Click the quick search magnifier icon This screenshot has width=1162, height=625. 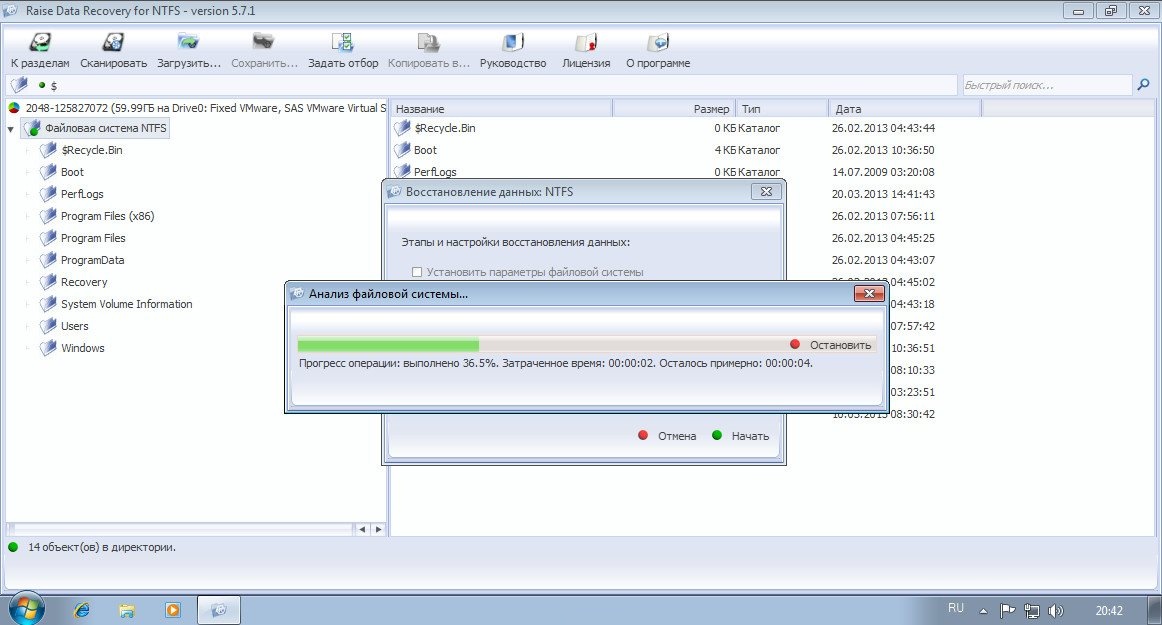point(1143,85)
